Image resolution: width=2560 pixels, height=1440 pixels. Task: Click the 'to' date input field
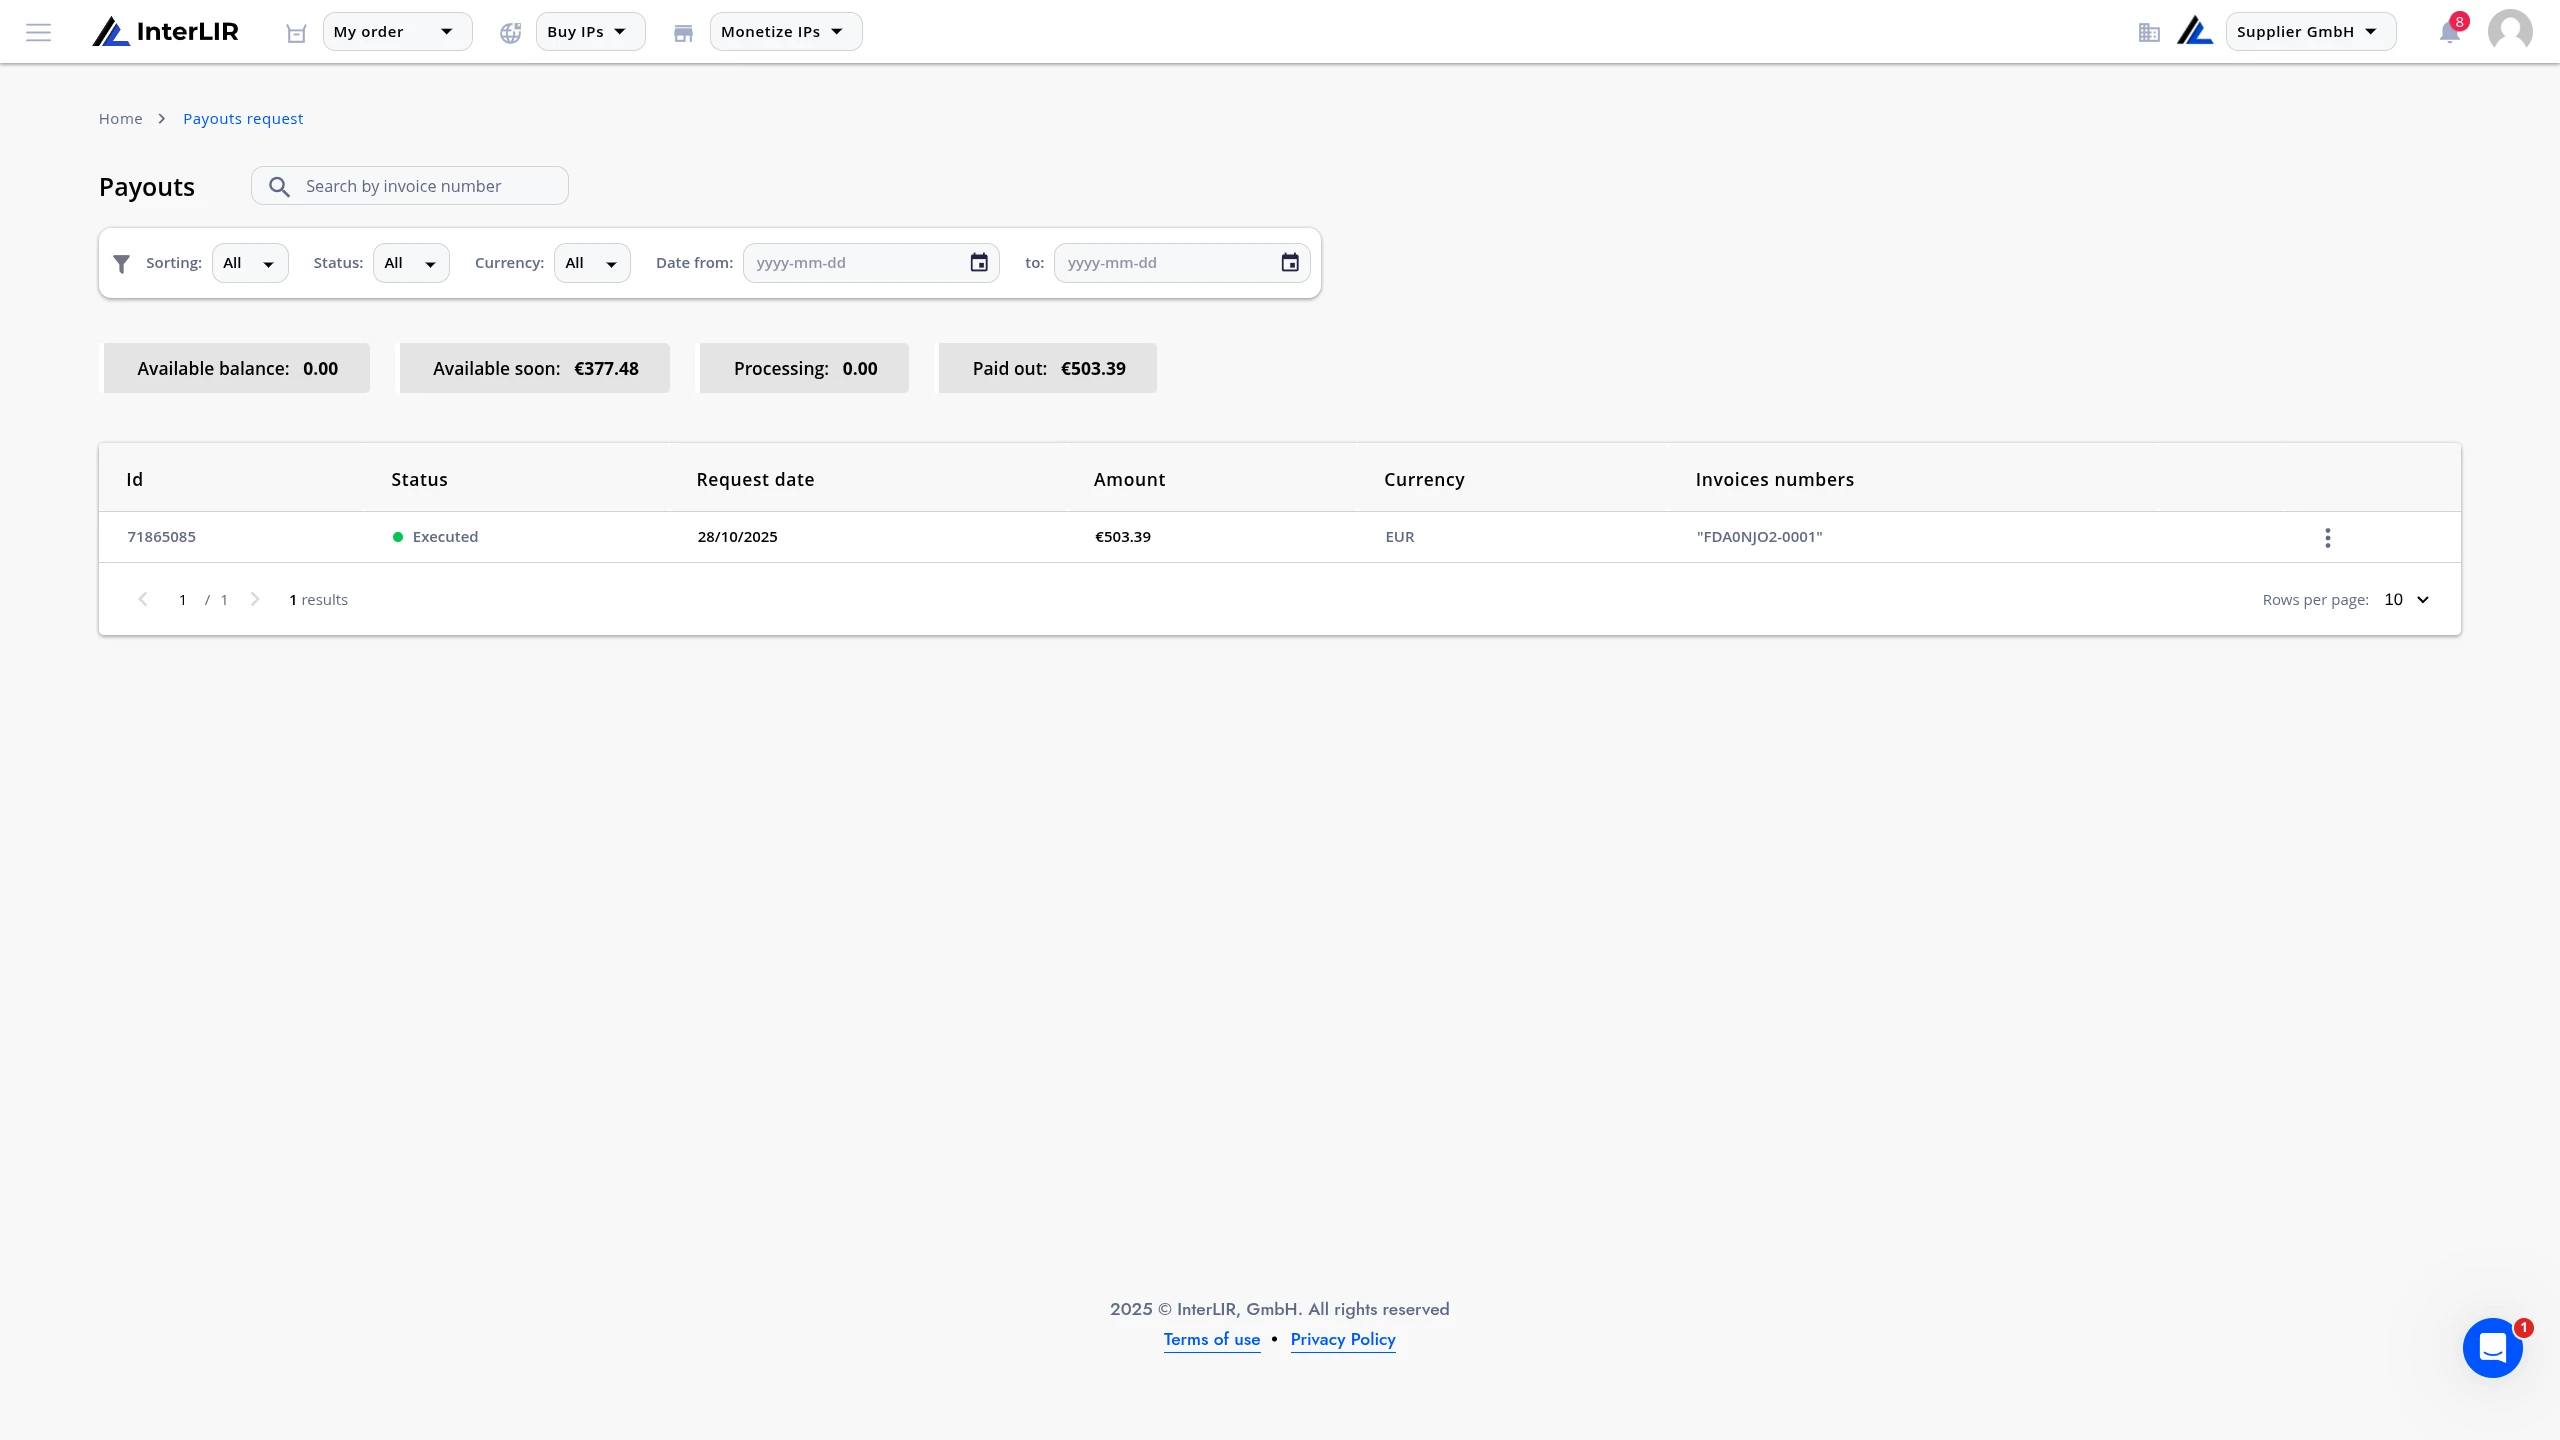(1182, 263)
